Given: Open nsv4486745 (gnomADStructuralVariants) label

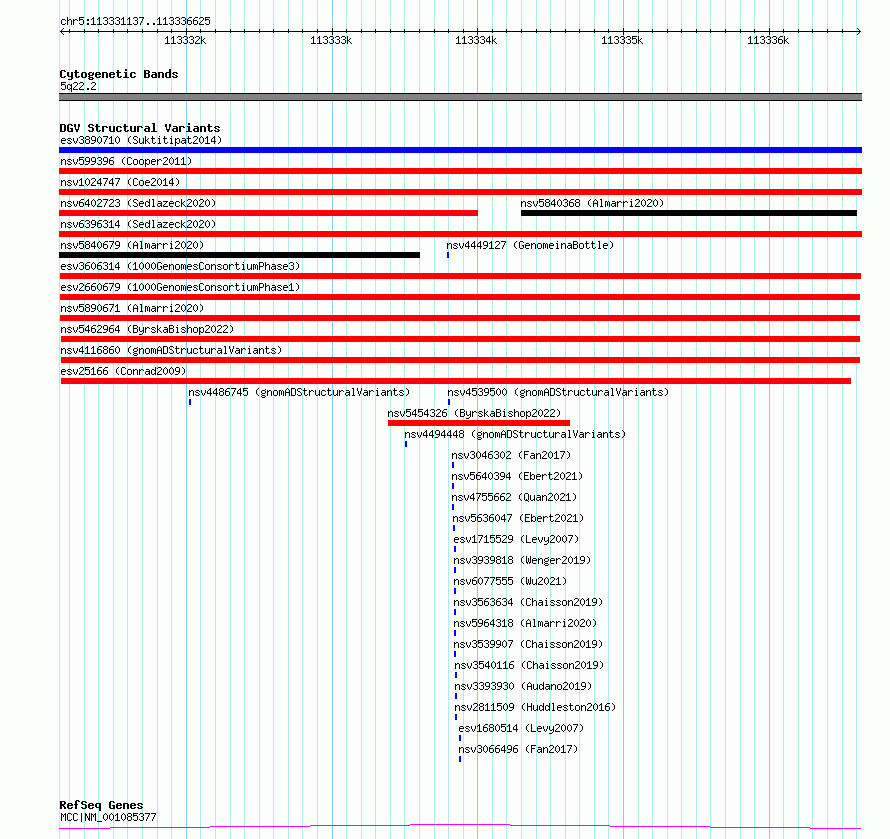Looking at the screenshot, I should [299, 392].
